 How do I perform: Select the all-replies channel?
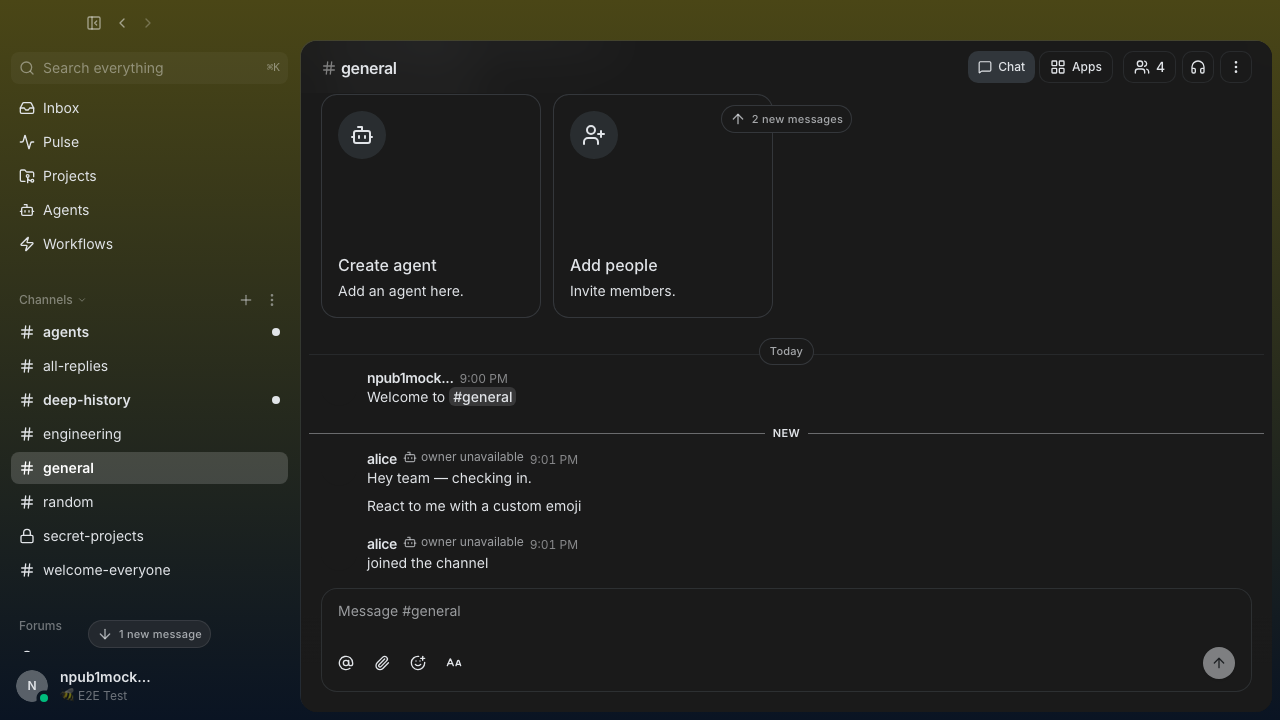pos(150,366)
